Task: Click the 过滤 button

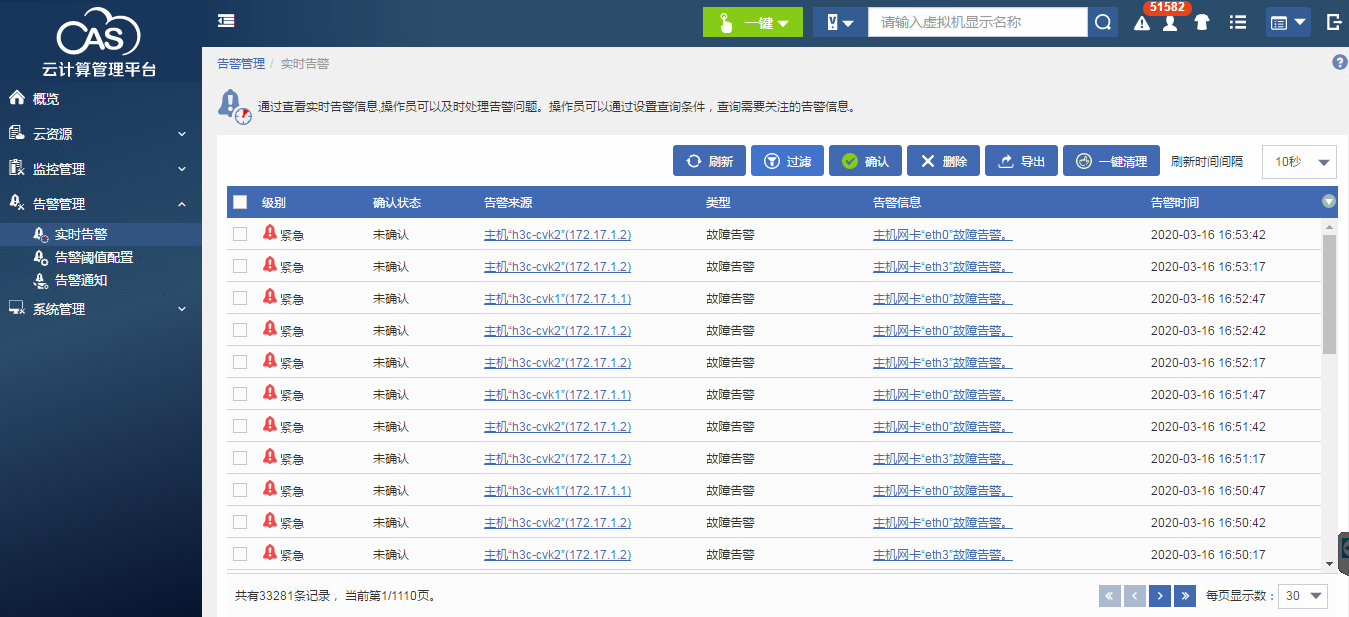Action: (787, 161)
